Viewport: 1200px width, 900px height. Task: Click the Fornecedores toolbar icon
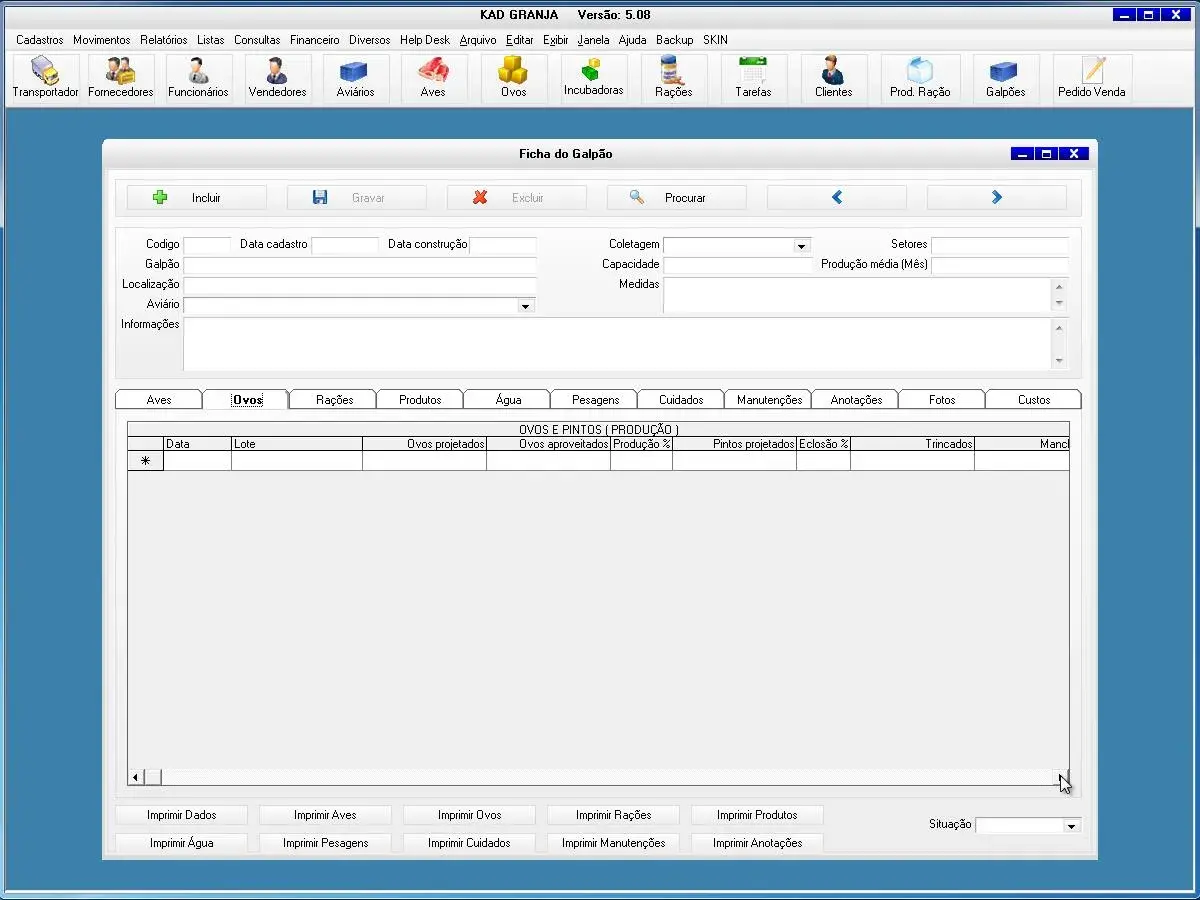[x=121, y=78]
